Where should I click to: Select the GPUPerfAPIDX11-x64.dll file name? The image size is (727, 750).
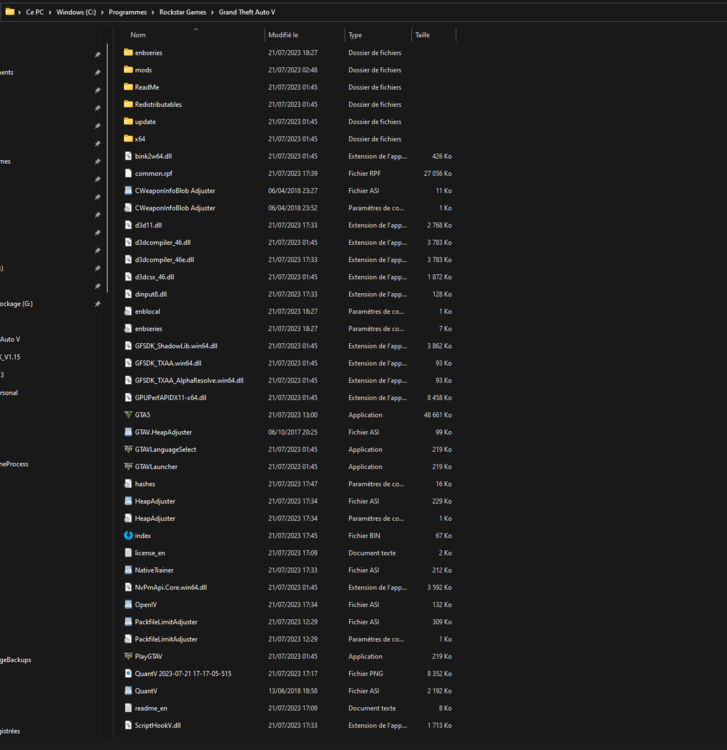click(170, 397)
